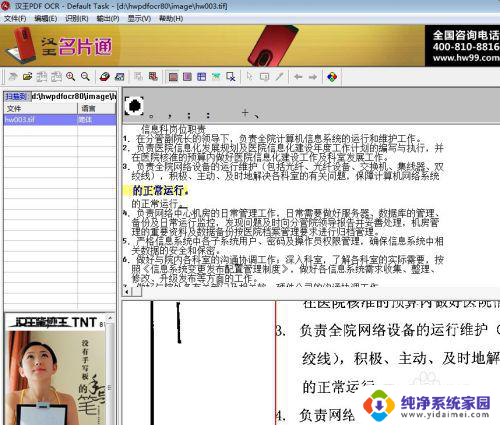Click the green region order icon
Viewport: 500px width, 425px height.
pos(216,77)
